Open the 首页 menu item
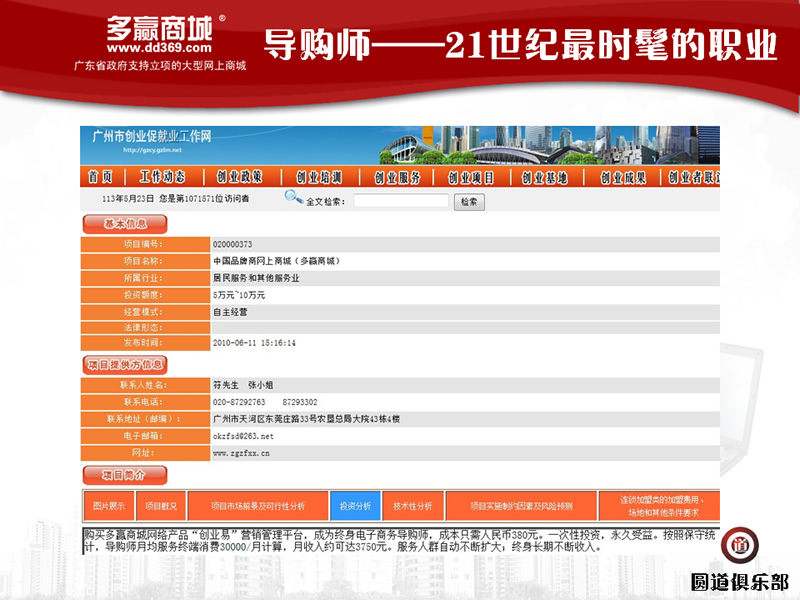Viewport: 800px width, 600px height. point(100,177)
